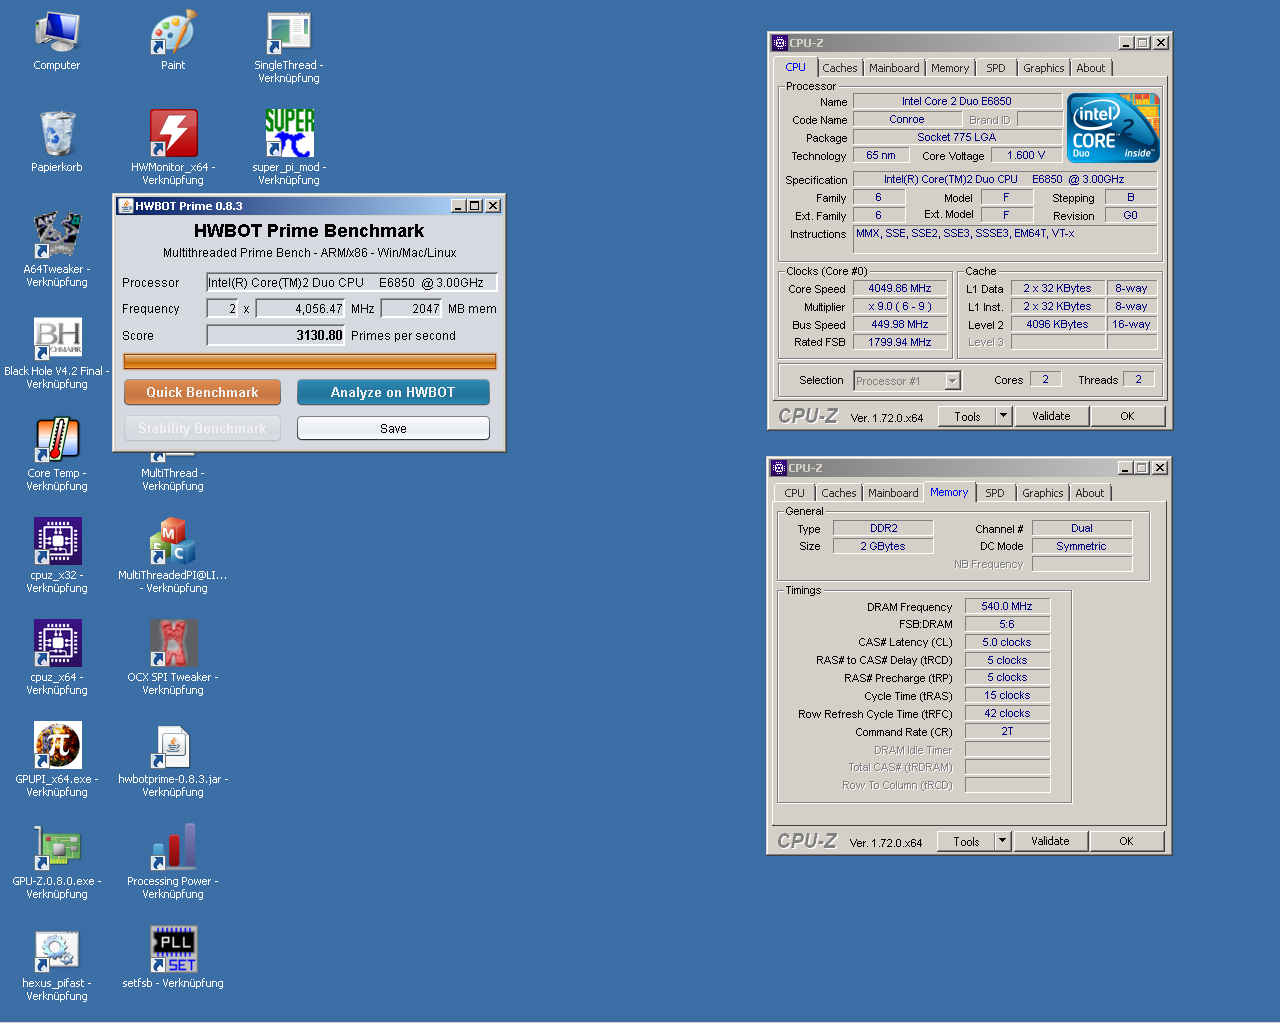Screen dimensions: 1280x1024
Task: Expand Tools arrow in upper CPU-Z window
Action: 1004,416
